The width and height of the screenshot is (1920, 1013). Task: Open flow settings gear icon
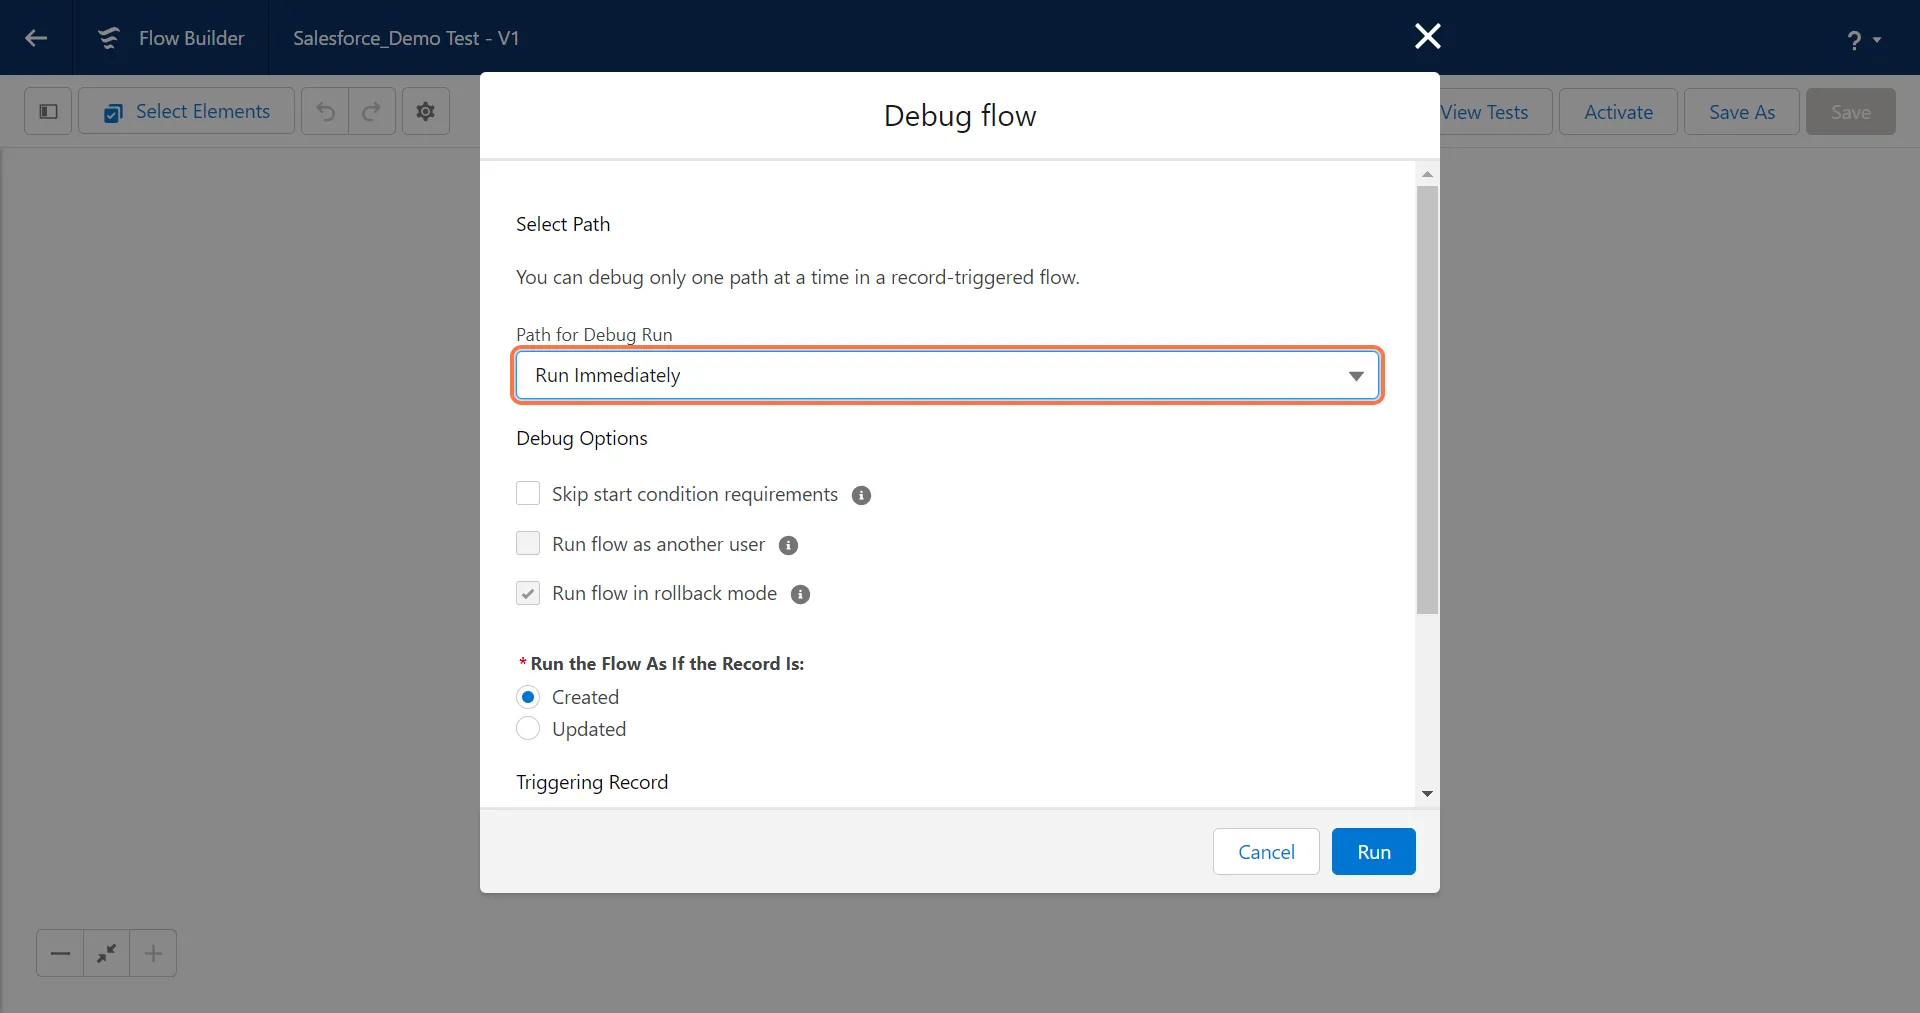(425, 111)
